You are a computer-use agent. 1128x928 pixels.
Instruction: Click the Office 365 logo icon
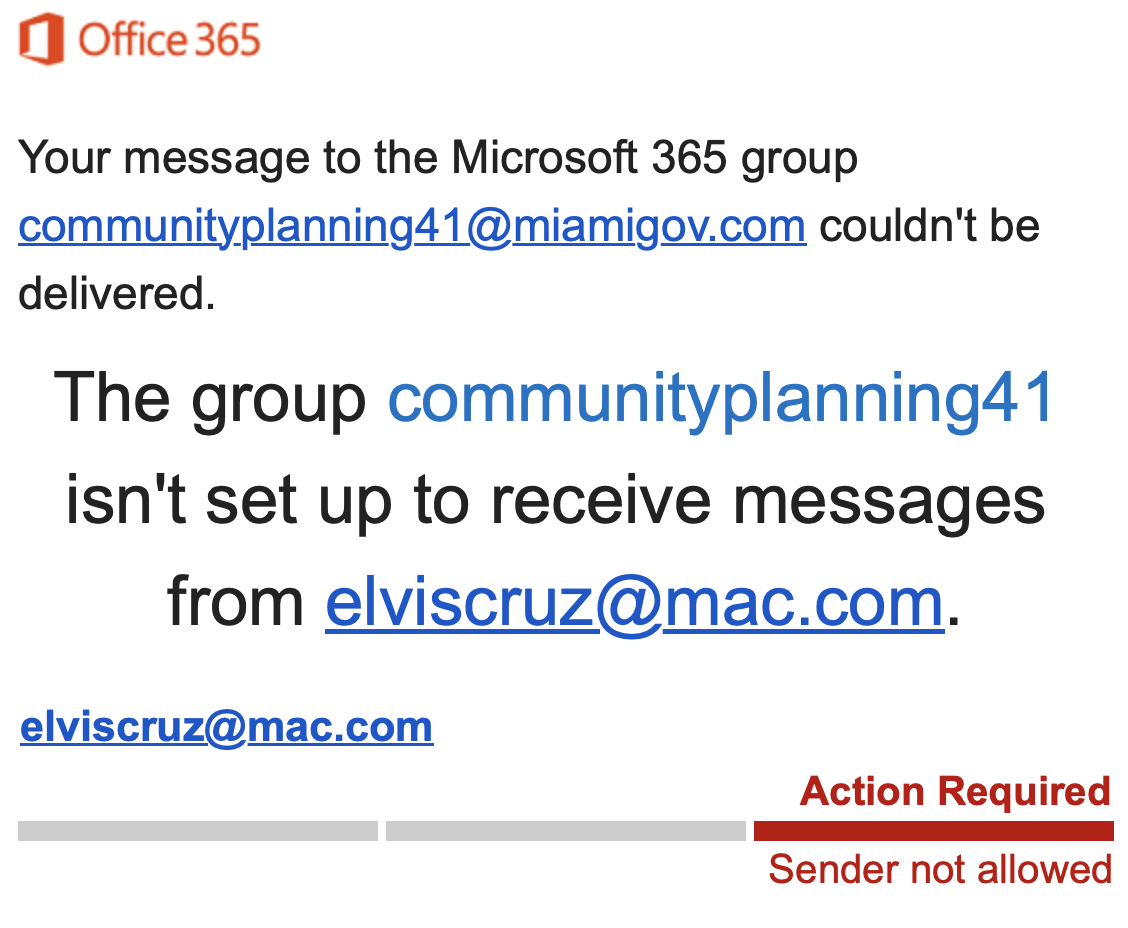(x=41, y=40)
